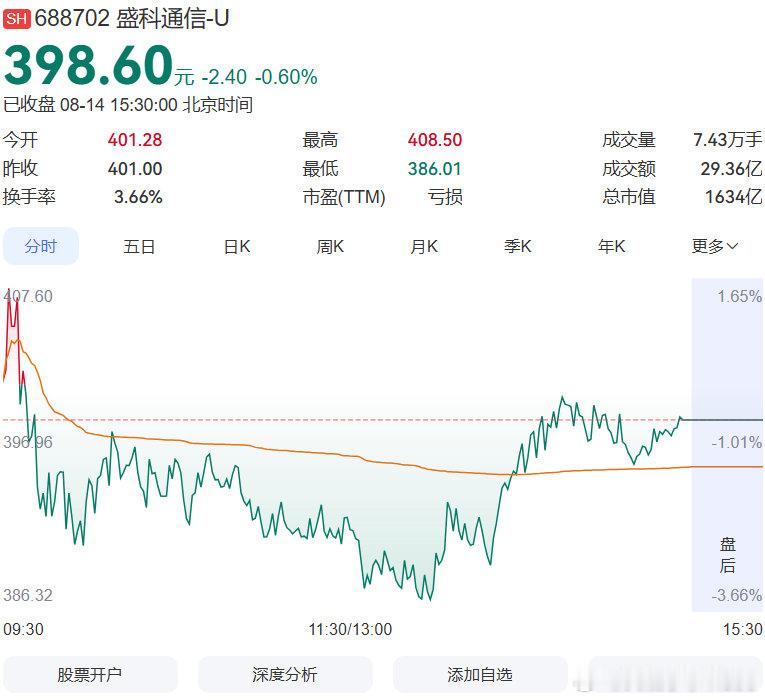Click the 换手率 value 3.66%
This screenshot has width=765, height=700.
coord(138,197)
